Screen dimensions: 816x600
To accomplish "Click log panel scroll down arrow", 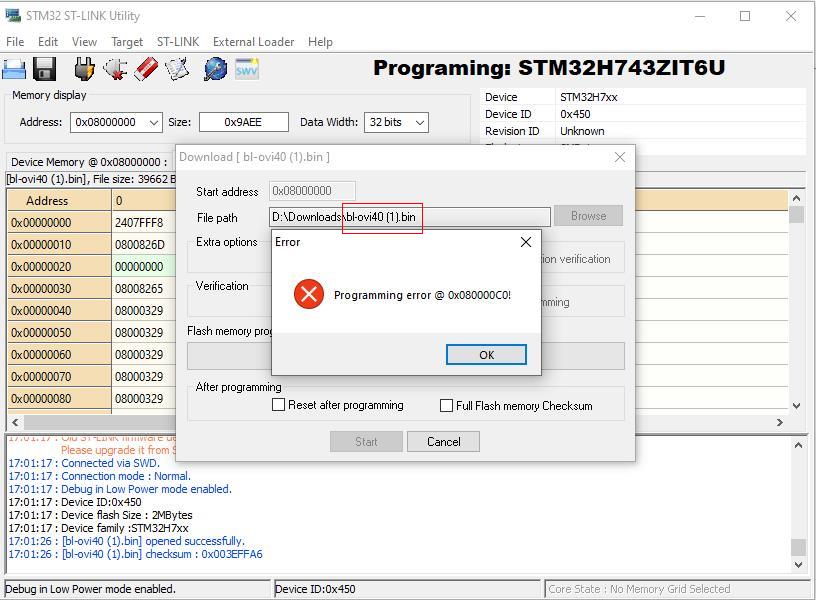I will tap(798, 565).
